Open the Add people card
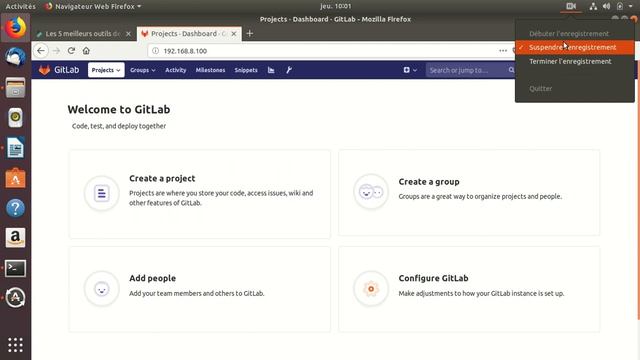This screenshot has width=640, height=360. pos(200,289)
